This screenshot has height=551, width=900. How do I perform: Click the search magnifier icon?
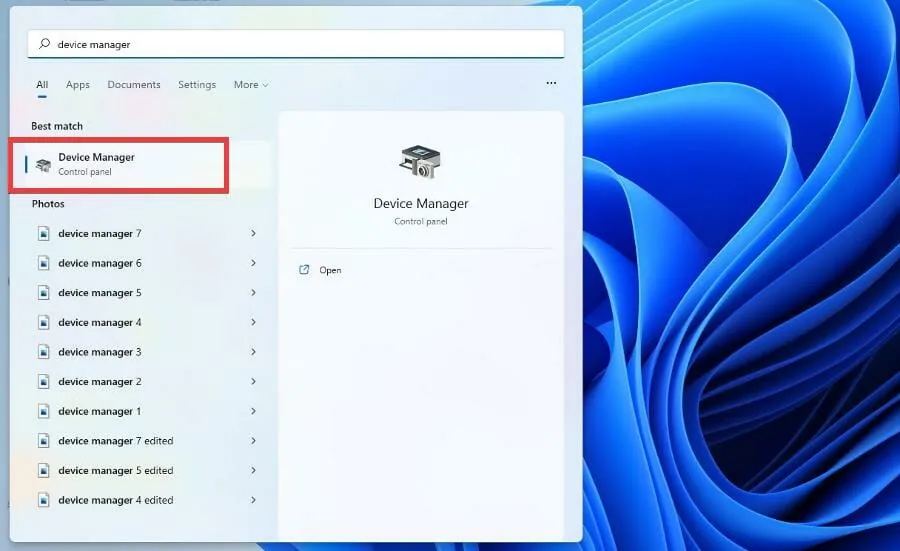pyautogui.click(x=44, y=44)
